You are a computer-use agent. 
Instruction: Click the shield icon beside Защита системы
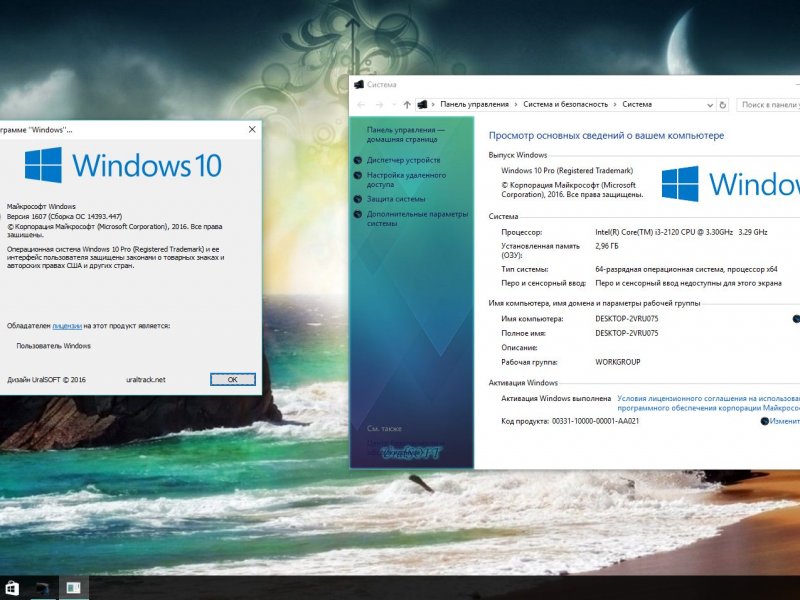point(358,199)
